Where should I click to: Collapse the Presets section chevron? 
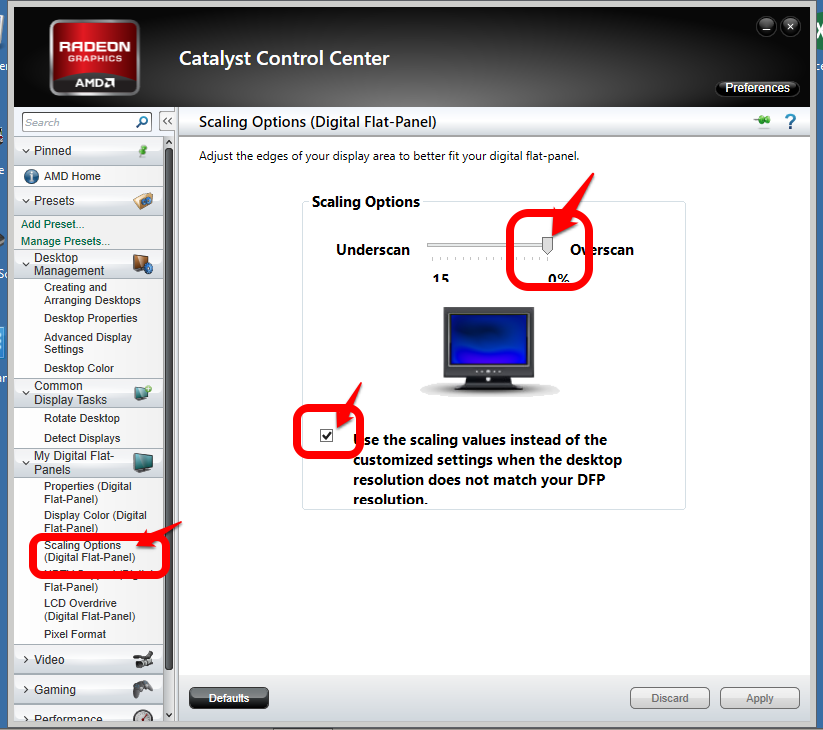(x=26, y=201)
